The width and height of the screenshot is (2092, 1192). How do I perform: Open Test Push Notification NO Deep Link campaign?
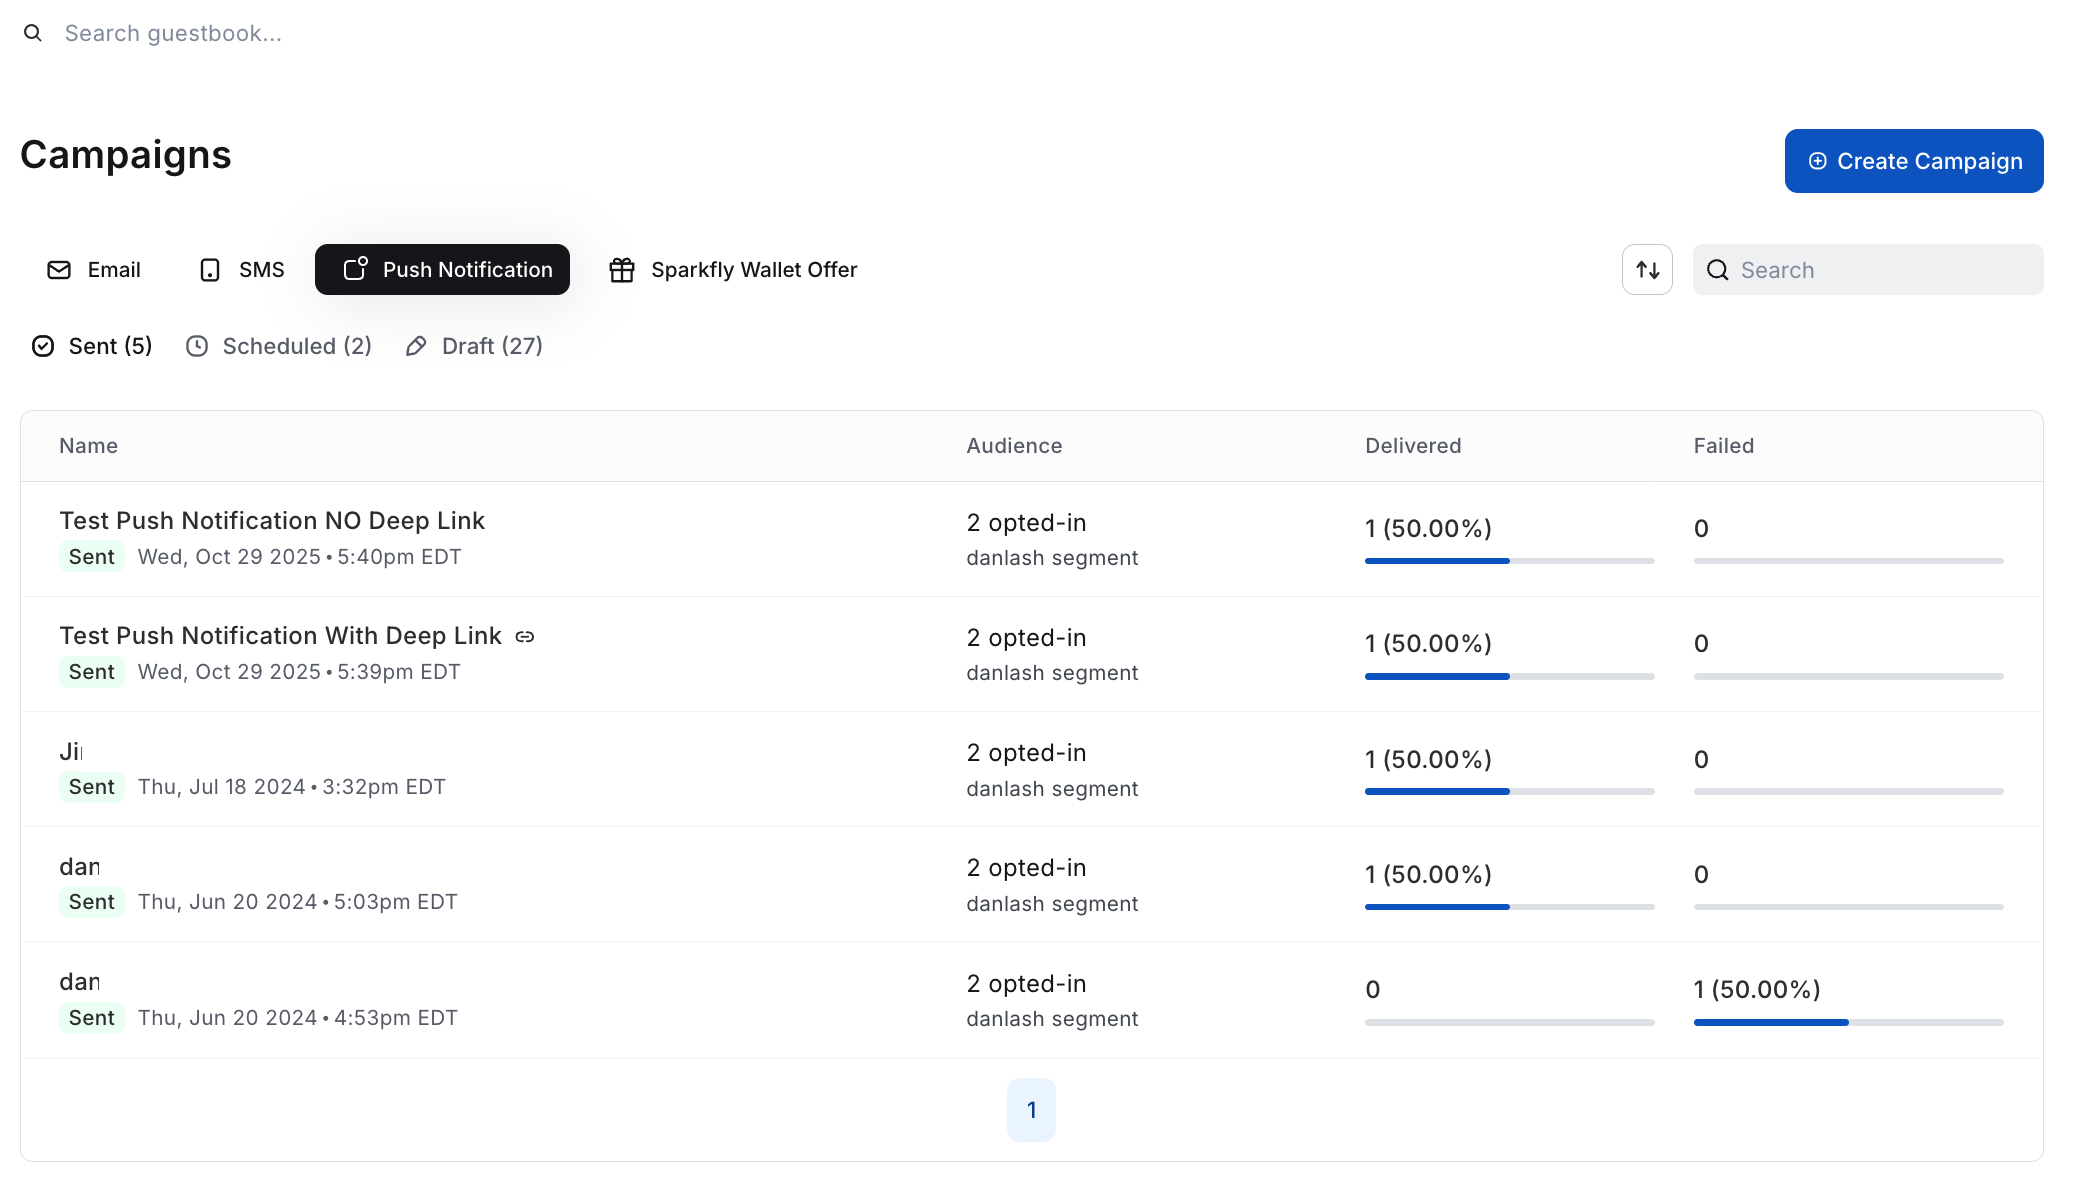pyautogui.click(x=272, y=521)
